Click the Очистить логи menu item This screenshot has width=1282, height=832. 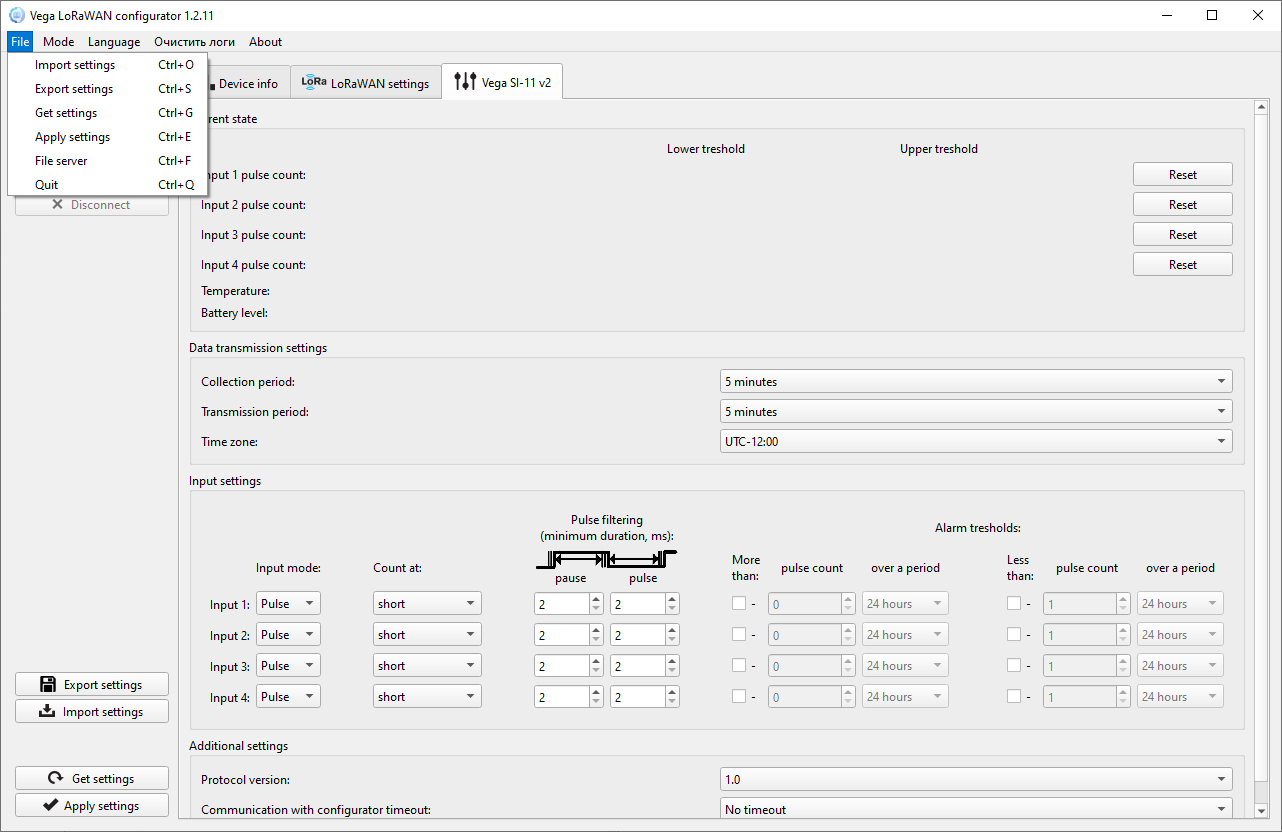(x=195, y=42)
